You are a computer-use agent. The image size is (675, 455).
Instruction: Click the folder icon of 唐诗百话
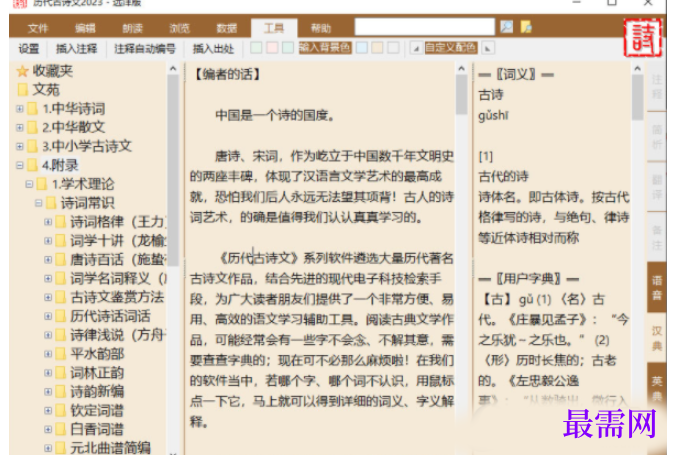(61, 260)
